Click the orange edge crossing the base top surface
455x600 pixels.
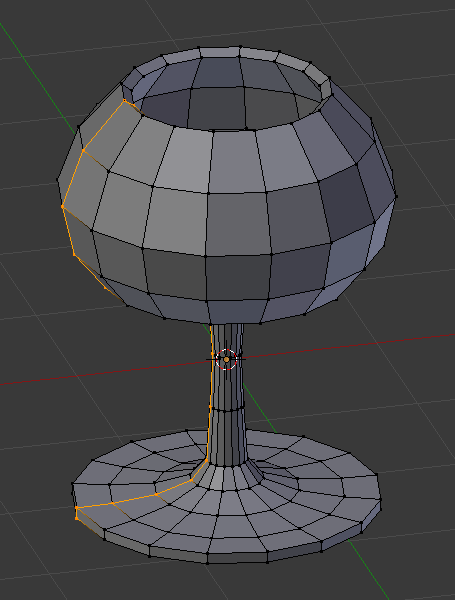(x=117, y=501)
